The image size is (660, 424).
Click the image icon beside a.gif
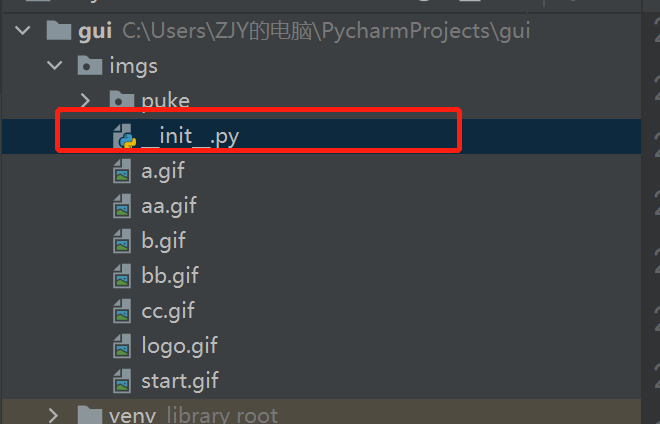click(x=122, y=171)
